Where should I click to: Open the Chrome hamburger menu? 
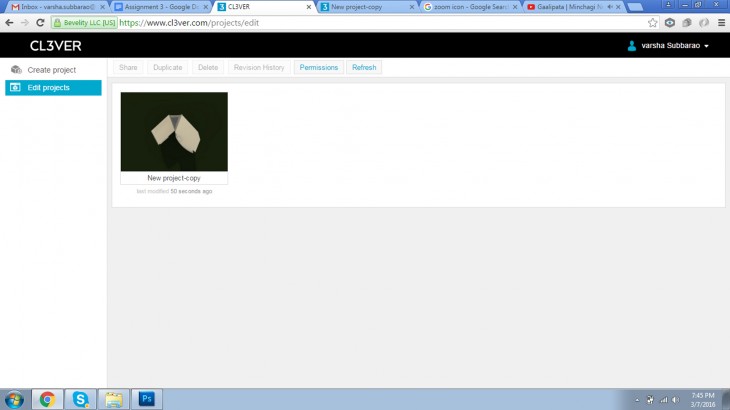pos(721,22)
